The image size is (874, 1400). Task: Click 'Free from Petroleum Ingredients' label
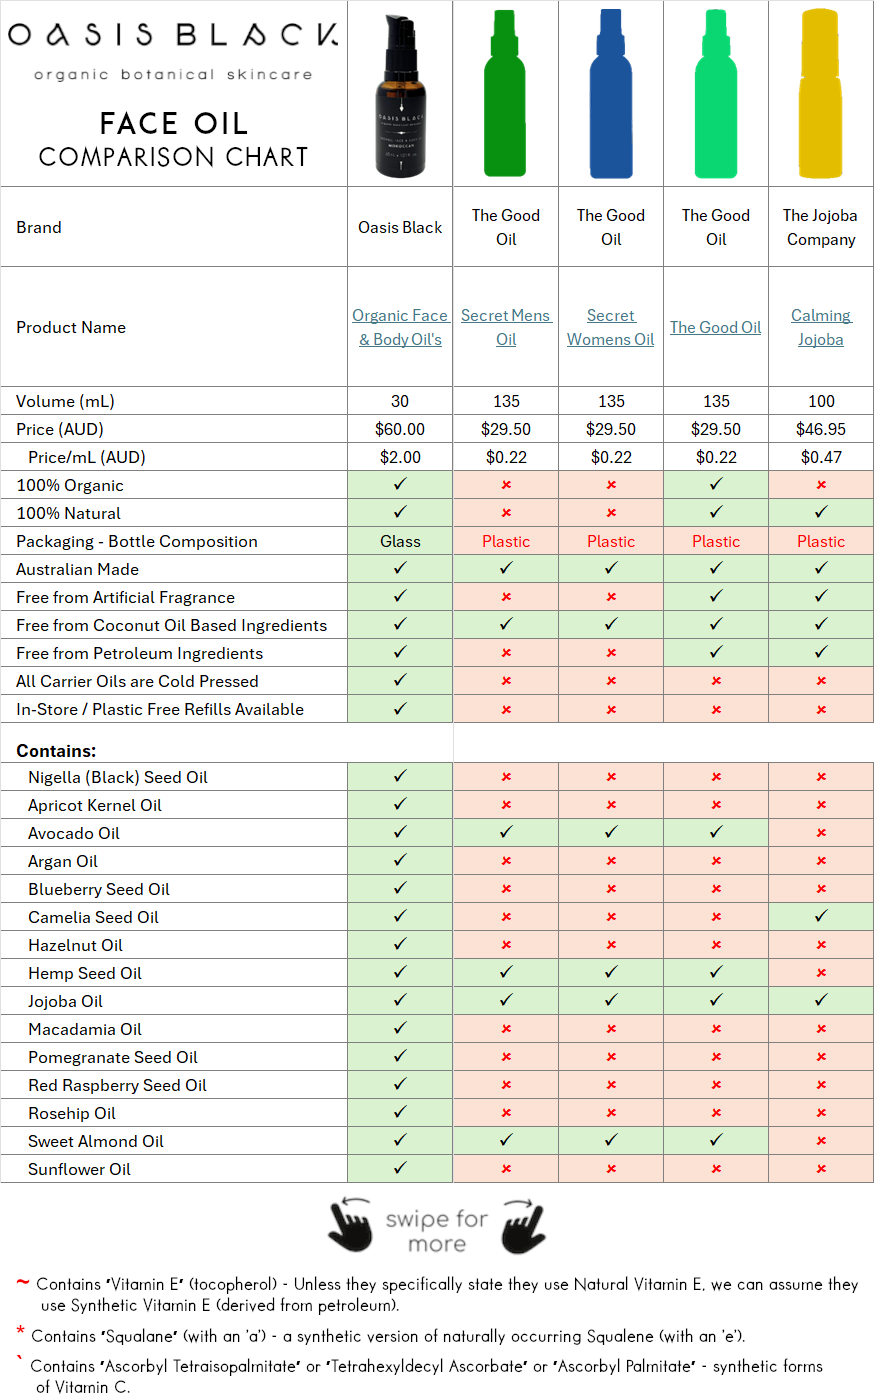point(139,653)
